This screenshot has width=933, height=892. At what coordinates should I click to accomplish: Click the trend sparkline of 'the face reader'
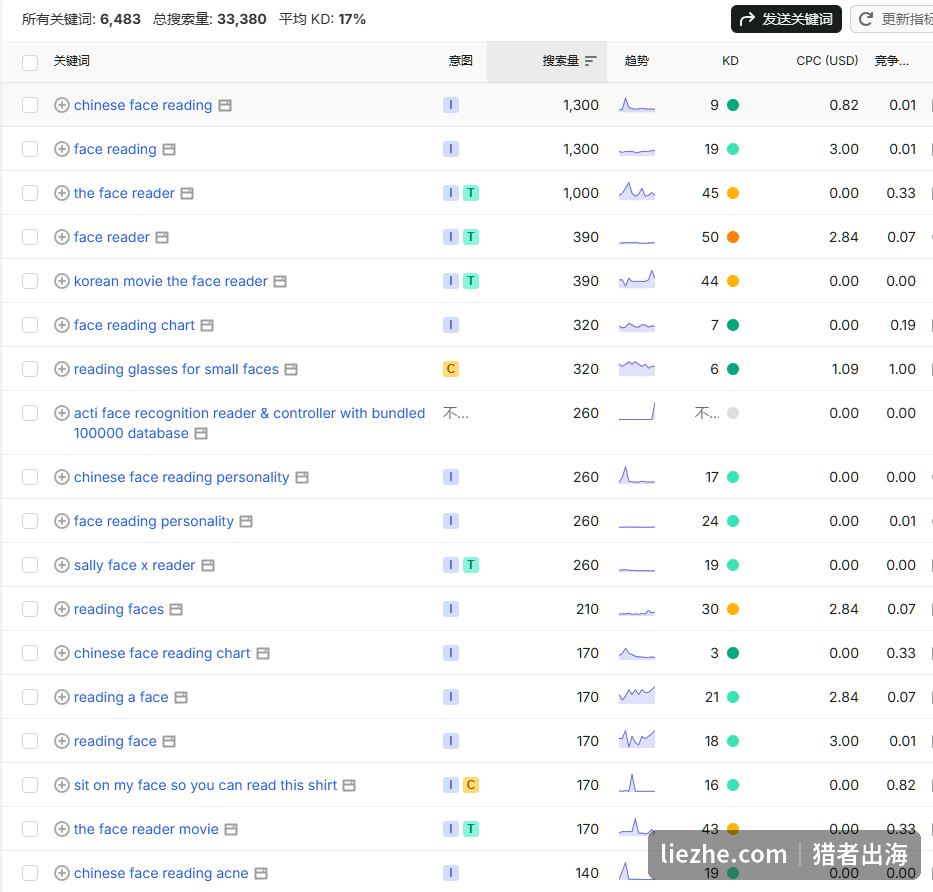tap(637, 192)
